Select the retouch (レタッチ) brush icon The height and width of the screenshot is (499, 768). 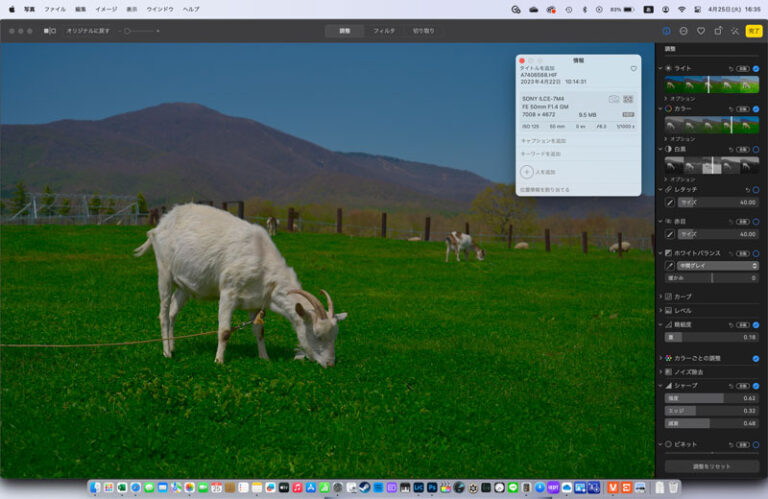[670, 204]
